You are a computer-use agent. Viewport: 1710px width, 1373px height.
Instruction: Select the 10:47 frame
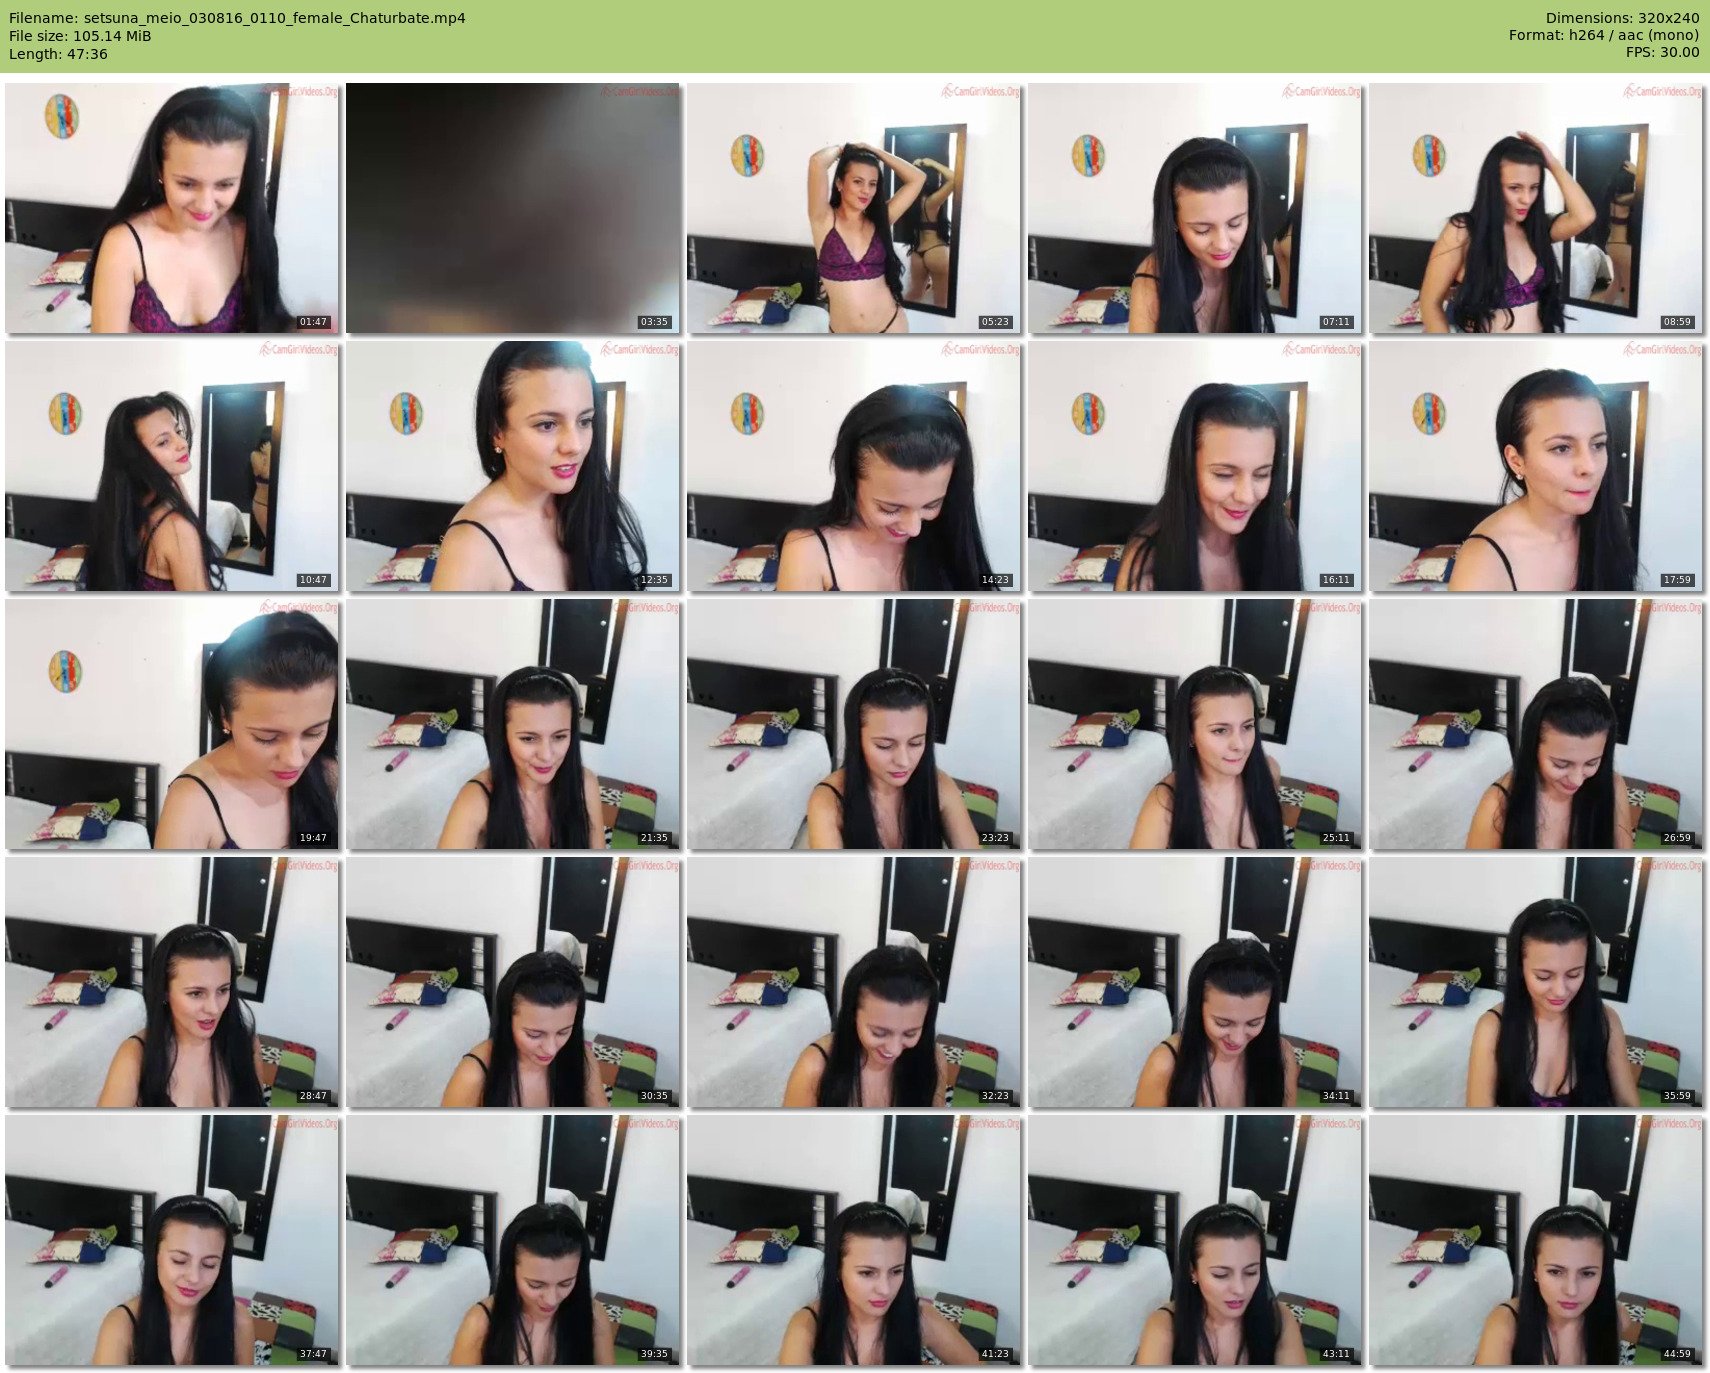point(172,466)
